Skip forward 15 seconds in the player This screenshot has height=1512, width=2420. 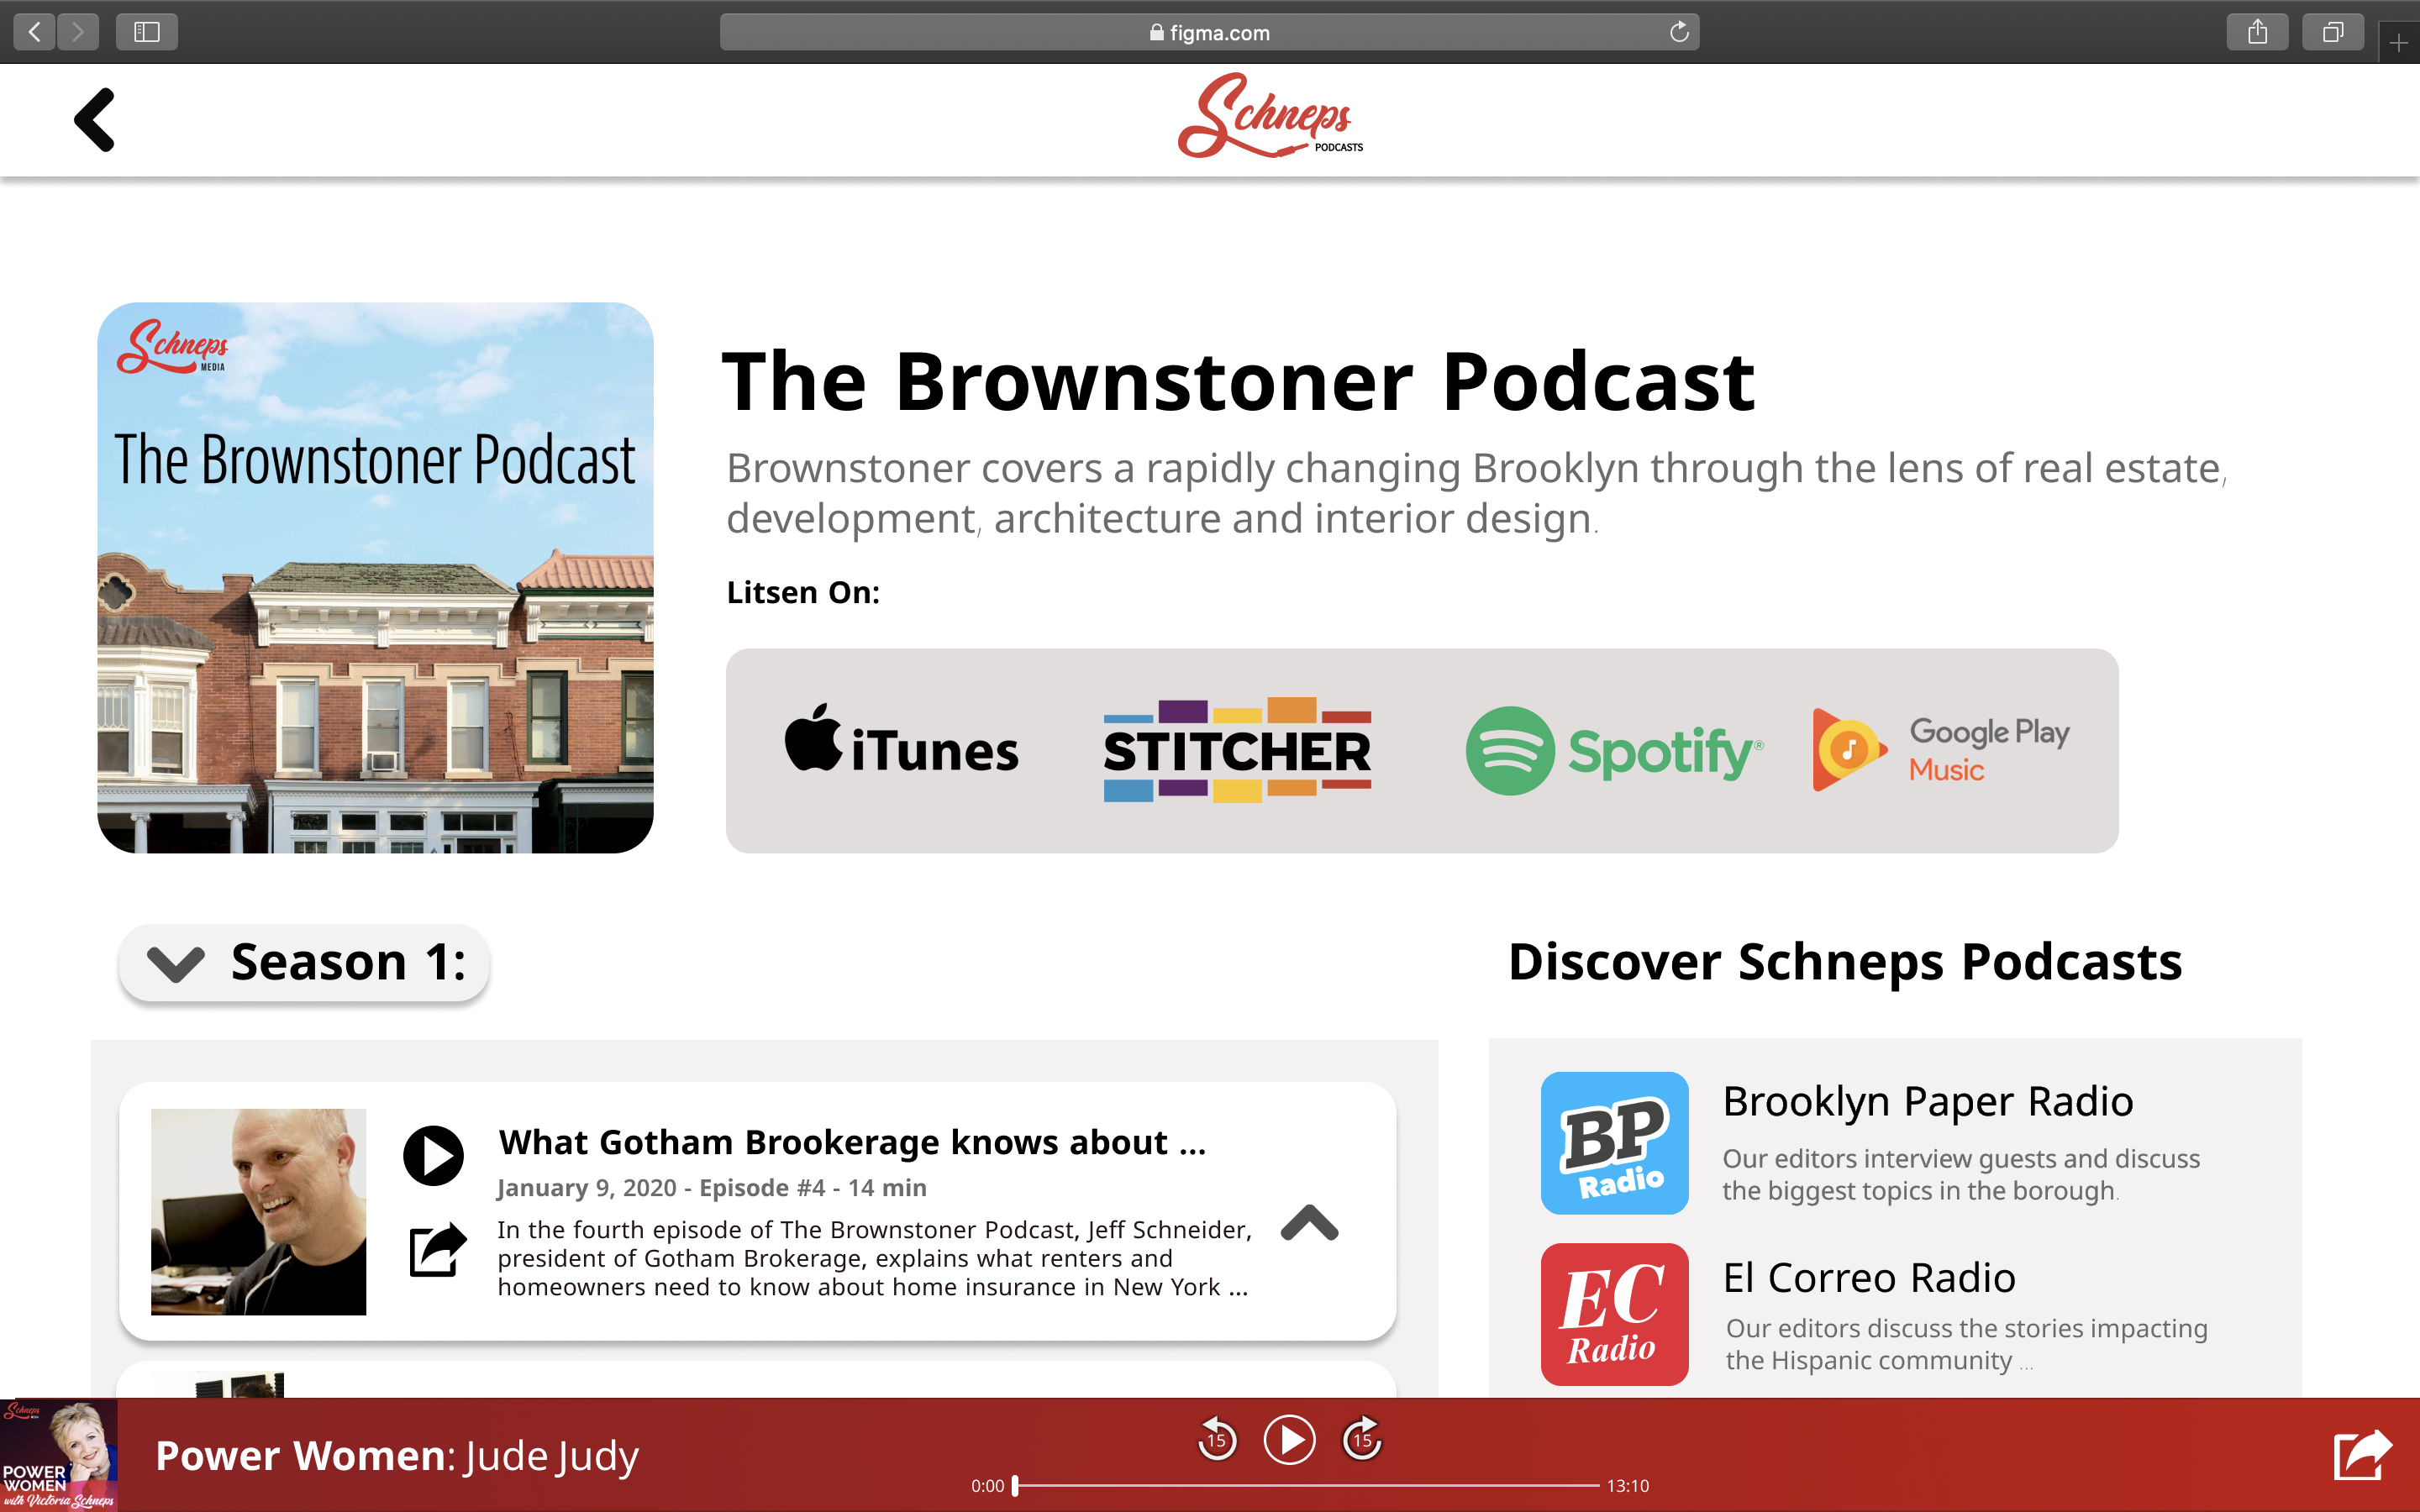(1362, 1440)
